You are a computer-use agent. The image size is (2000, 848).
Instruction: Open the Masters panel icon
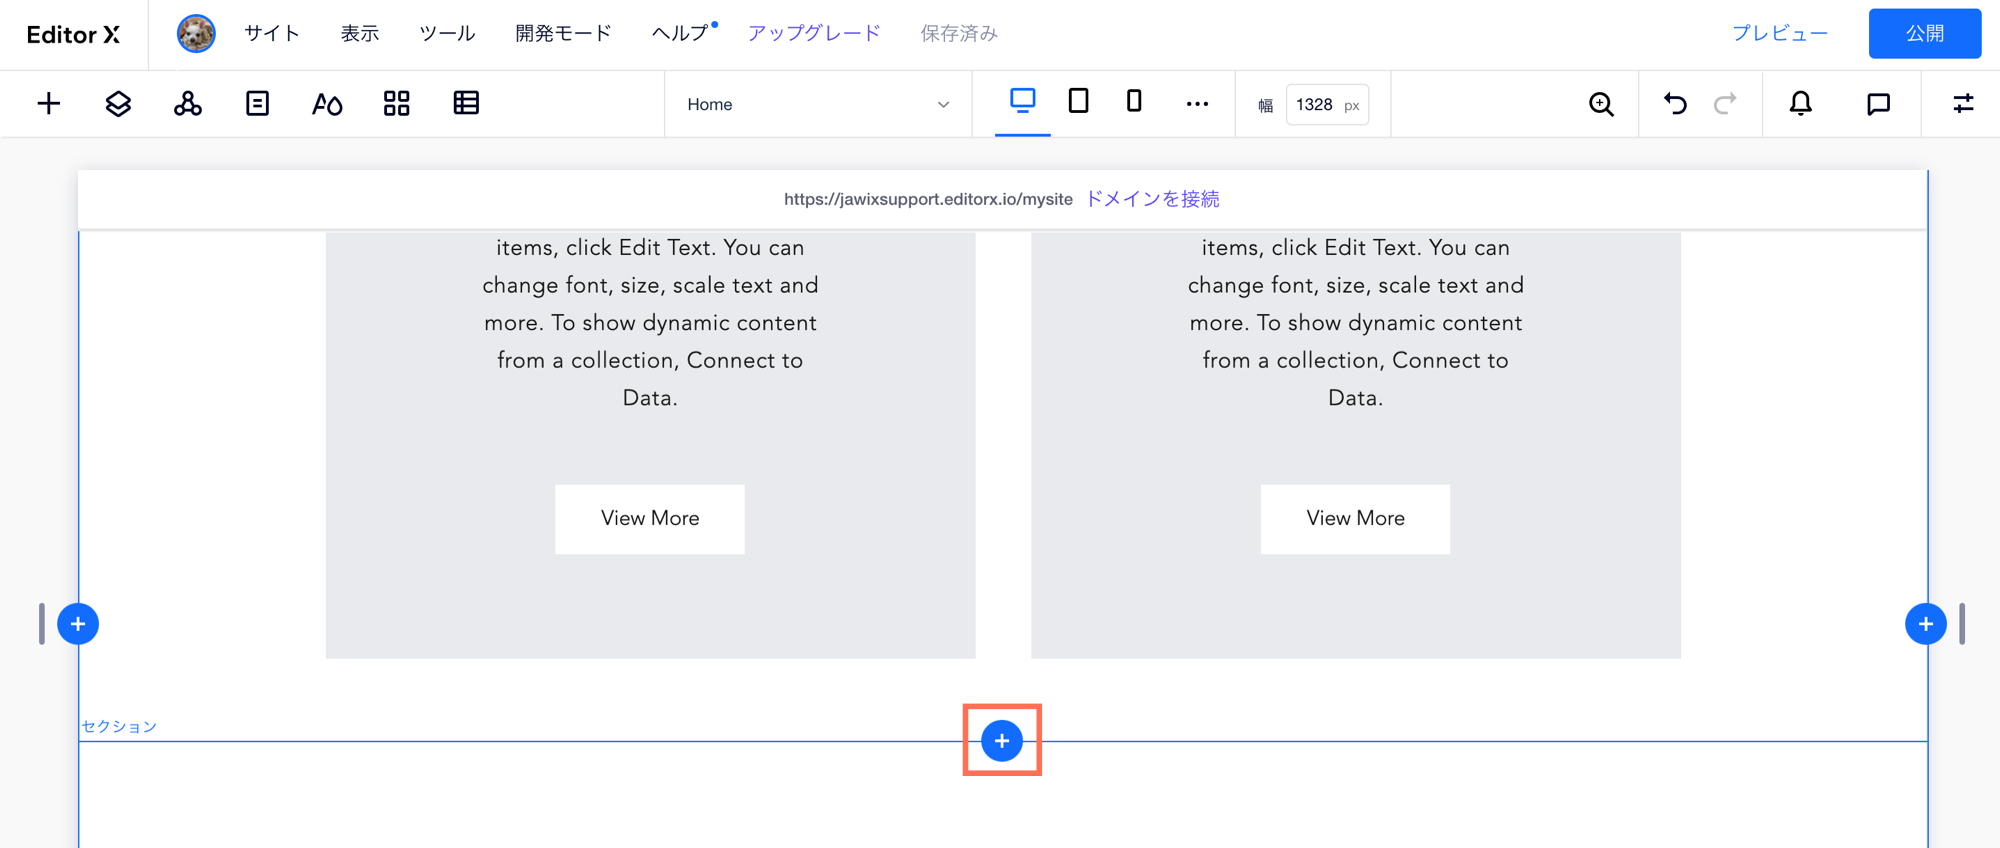(x=188, y=104)
